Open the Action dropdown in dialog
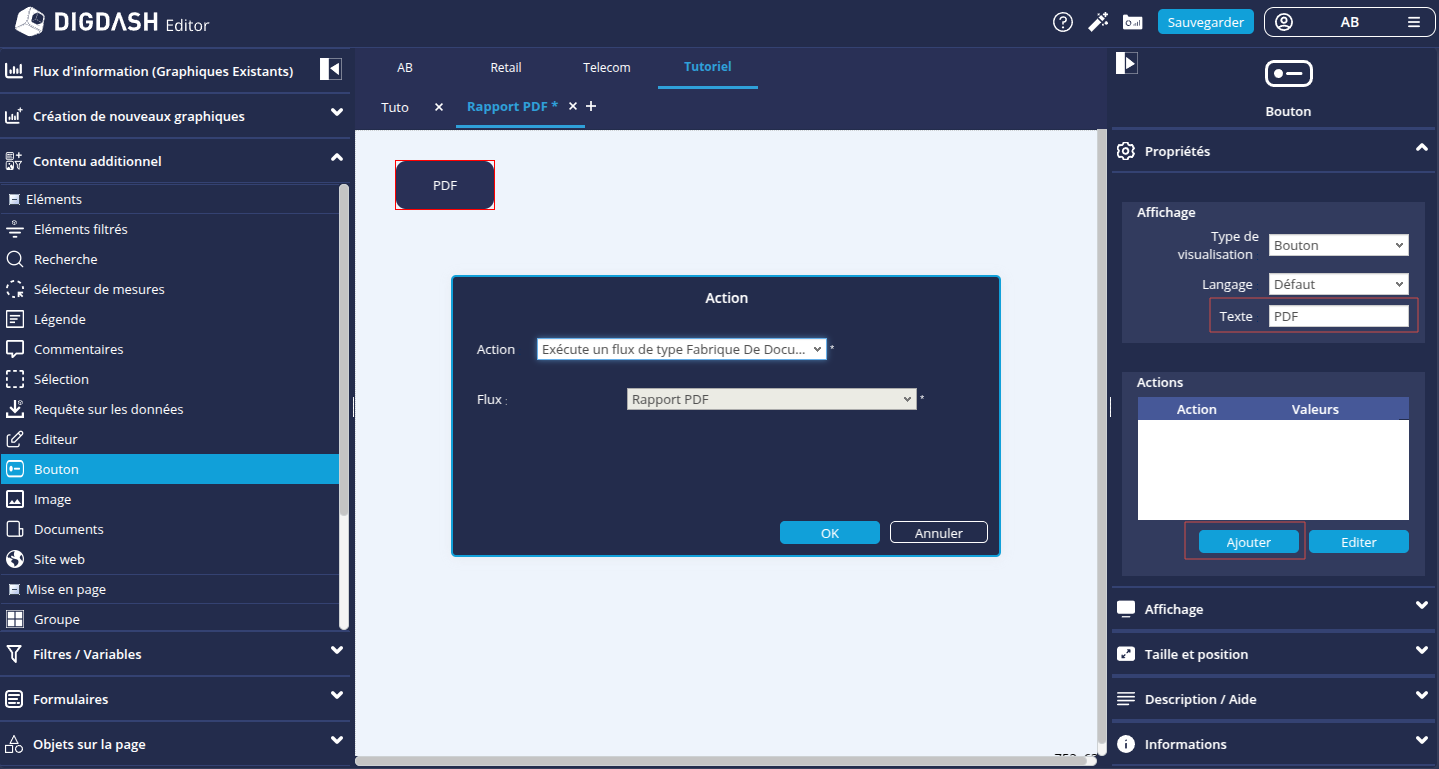Image resolution: width=1439 pixels, height=769 pixels. click(x=681, y=349)
